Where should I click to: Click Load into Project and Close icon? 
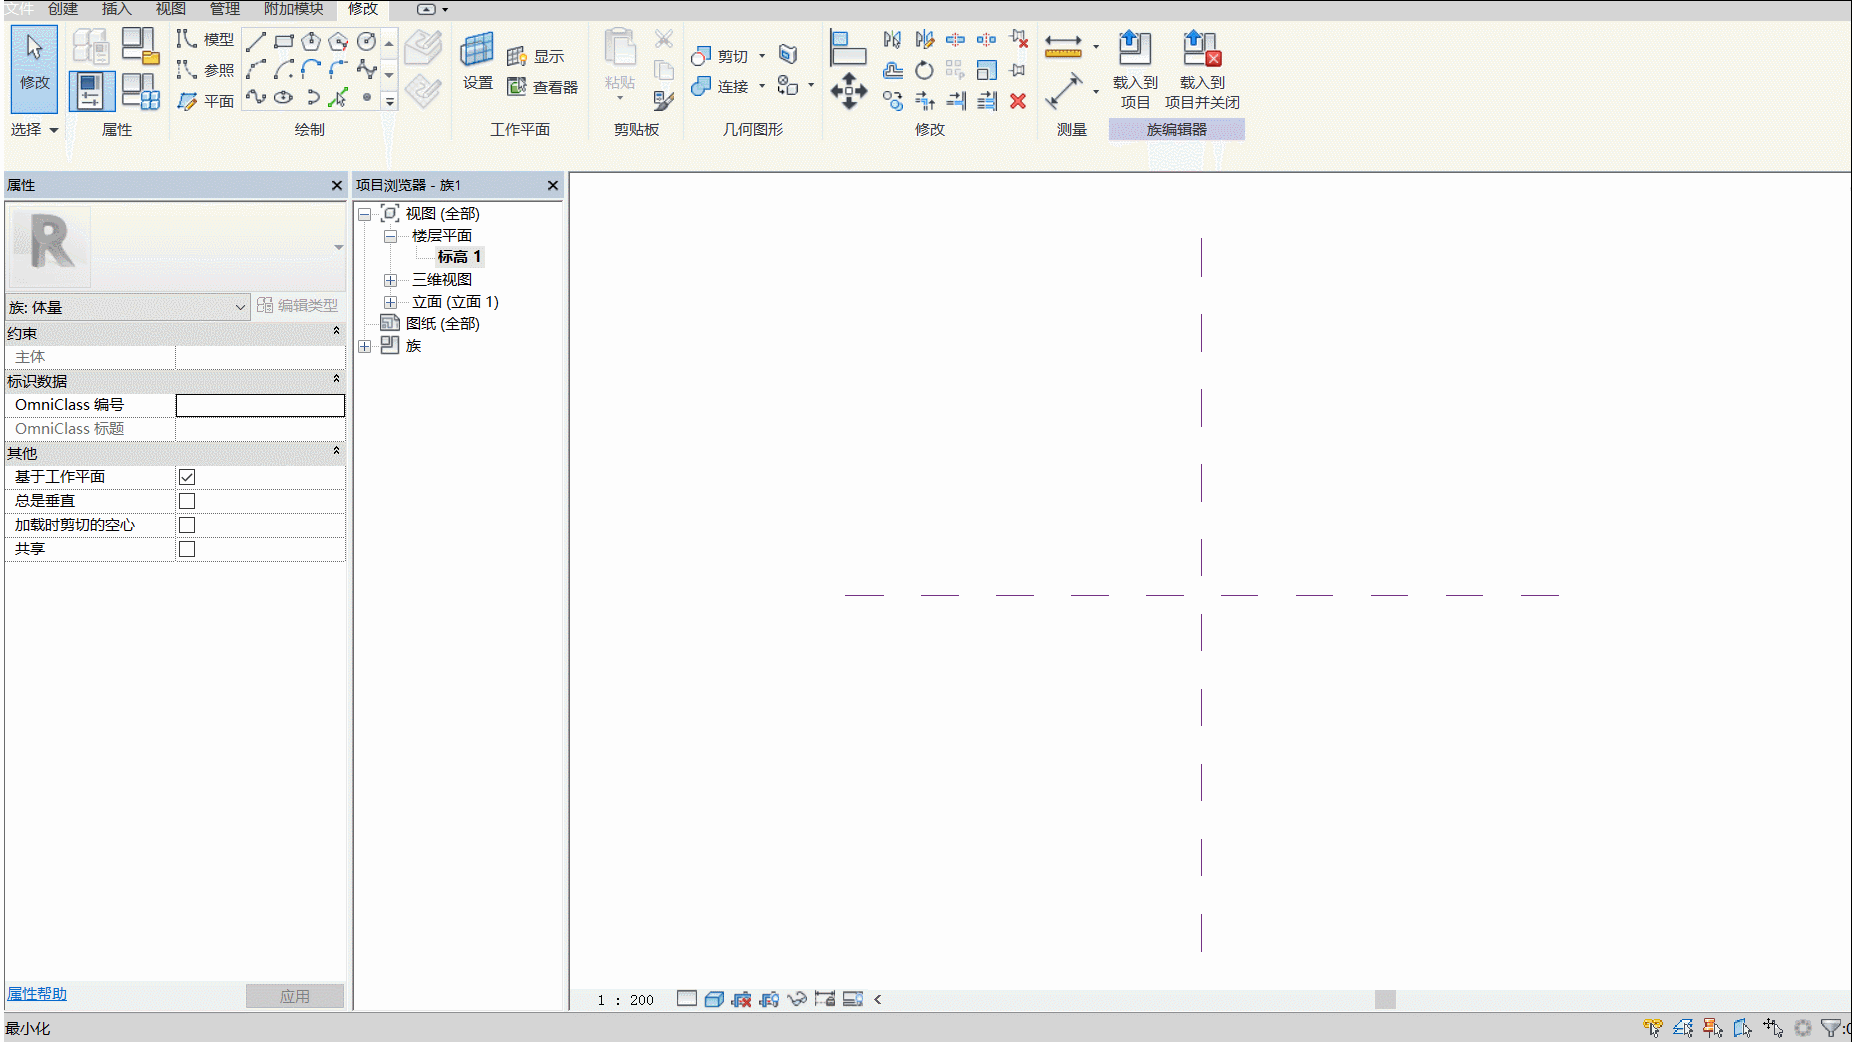pos(1201,48)
